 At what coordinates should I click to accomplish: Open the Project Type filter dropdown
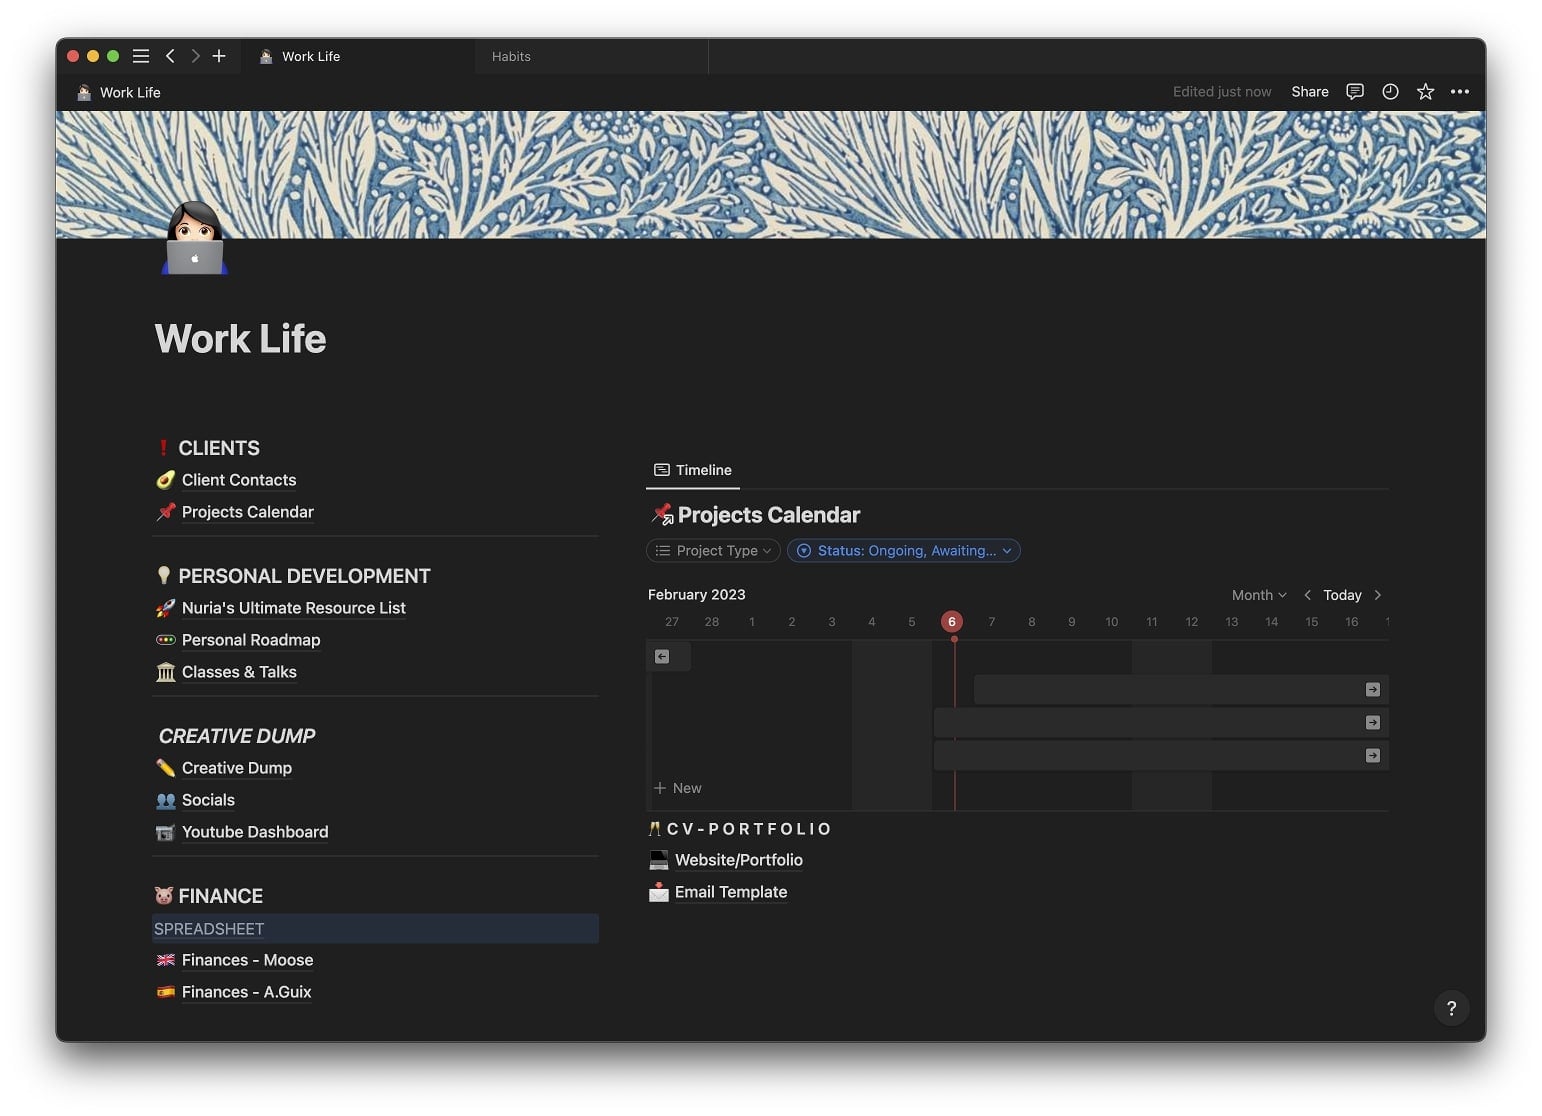712,550
